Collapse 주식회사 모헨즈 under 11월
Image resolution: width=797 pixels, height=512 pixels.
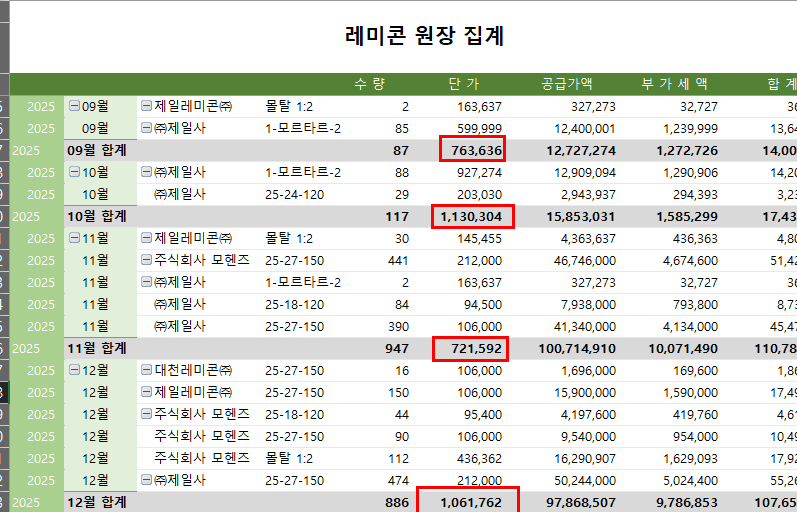pos(146,260)
